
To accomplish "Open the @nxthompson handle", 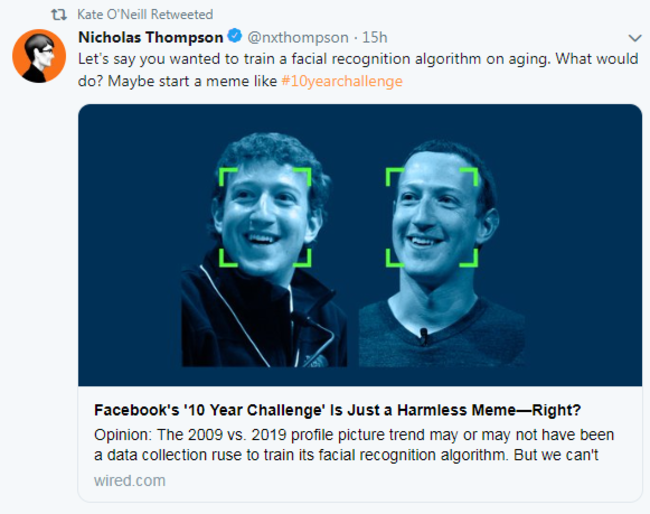I will pyautogui.click(x=297, y=37).
